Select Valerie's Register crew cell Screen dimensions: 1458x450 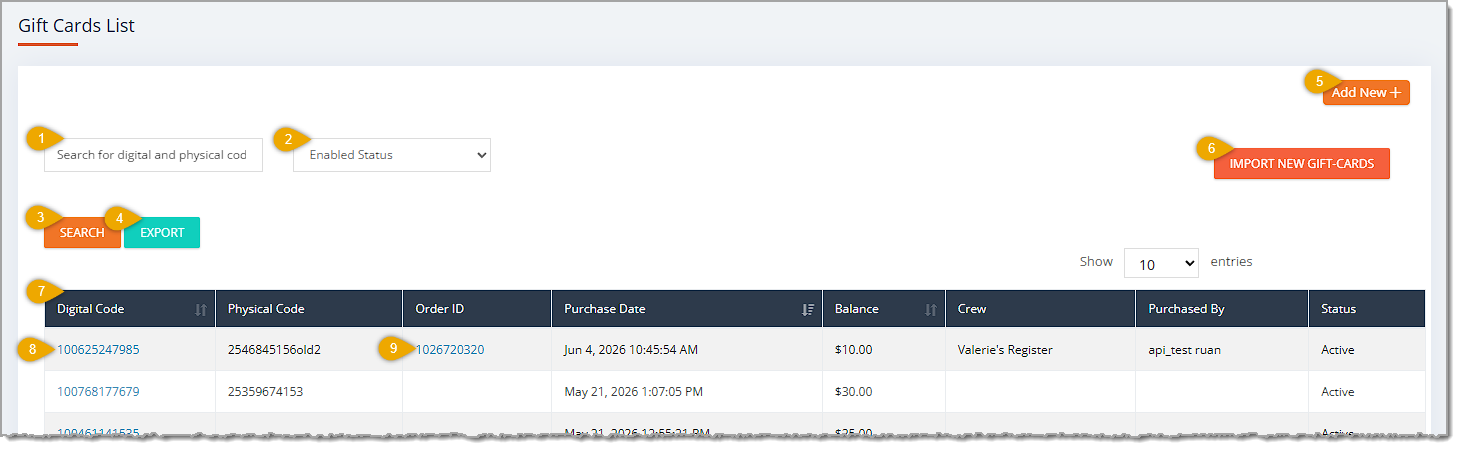point(1040,350)
